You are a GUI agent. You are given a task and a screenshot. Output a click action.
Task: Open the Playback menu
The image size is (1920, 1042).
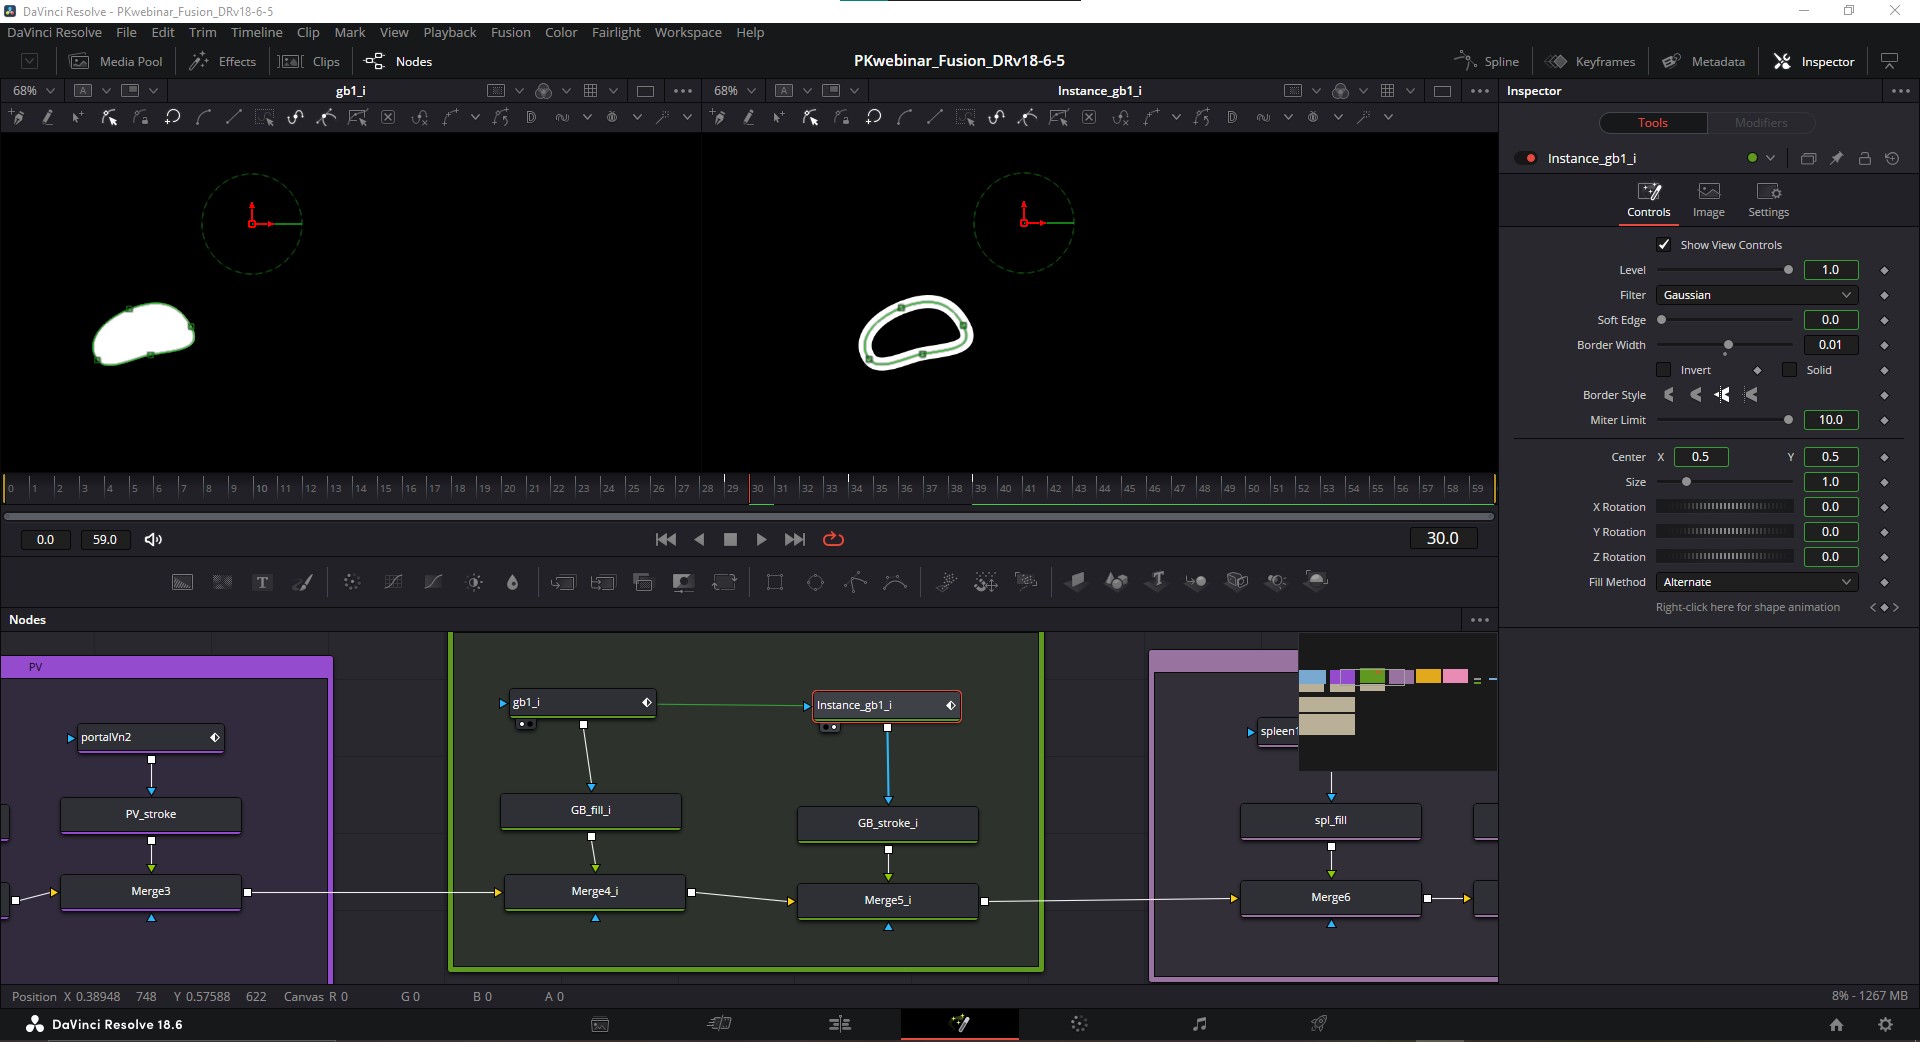click(449, 32)
